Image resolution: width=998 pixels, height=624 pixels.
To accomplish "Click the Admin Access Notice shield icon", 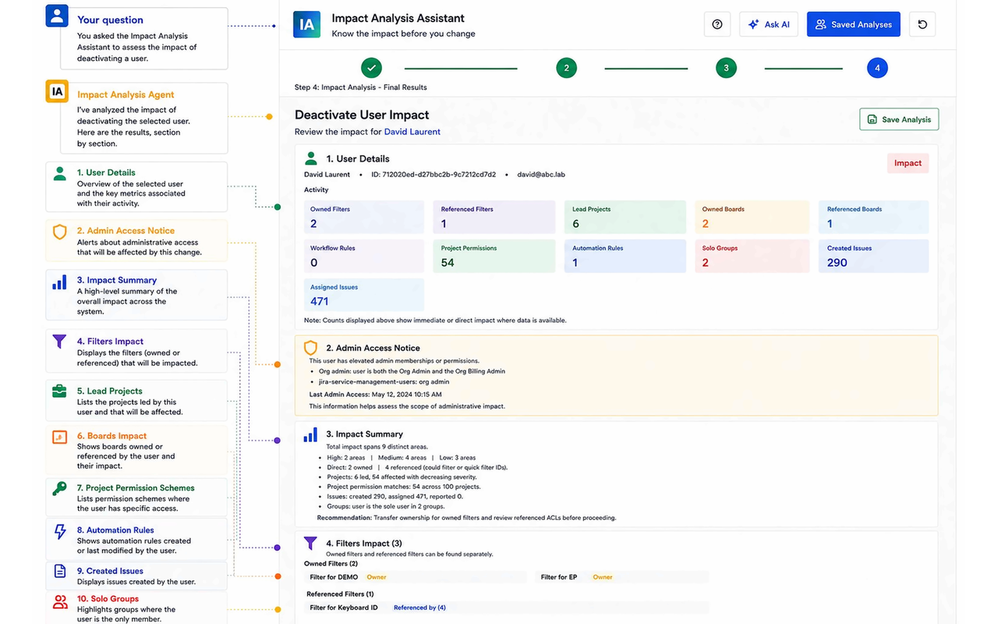I will [x=311, y=348].
